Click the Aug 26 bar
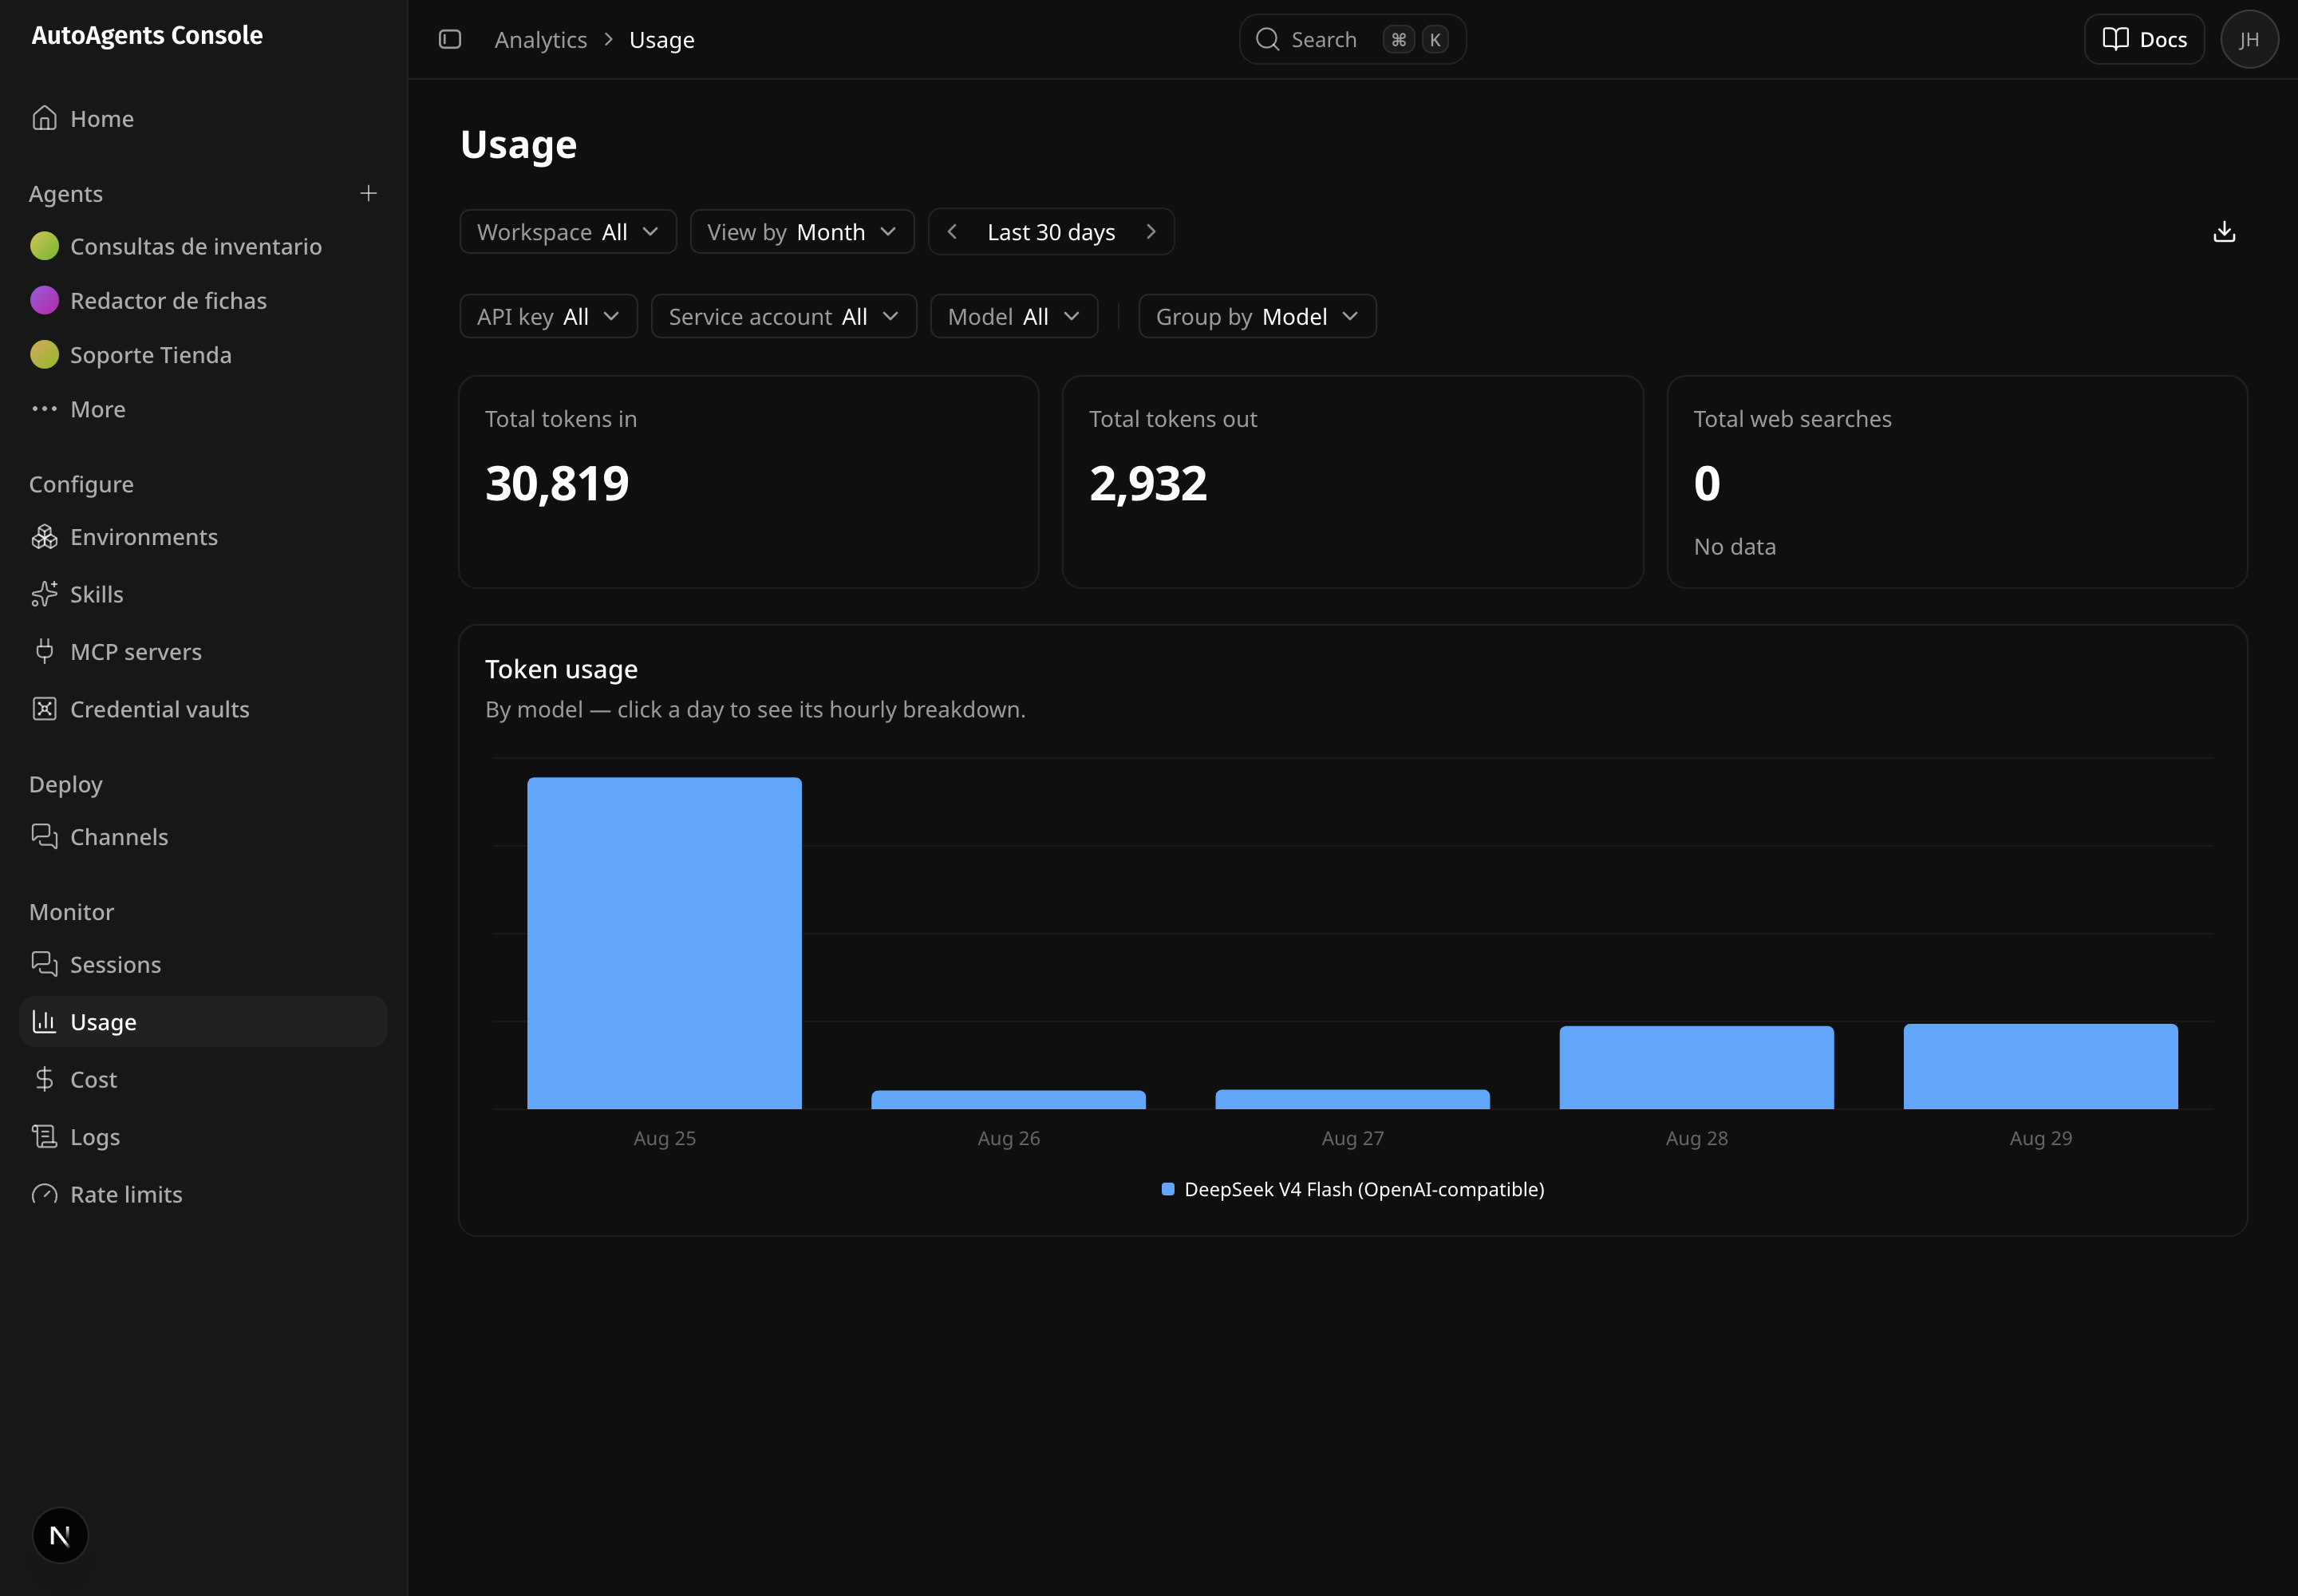Viewport: 2298px width, 1596px height. (1008, 1099)
